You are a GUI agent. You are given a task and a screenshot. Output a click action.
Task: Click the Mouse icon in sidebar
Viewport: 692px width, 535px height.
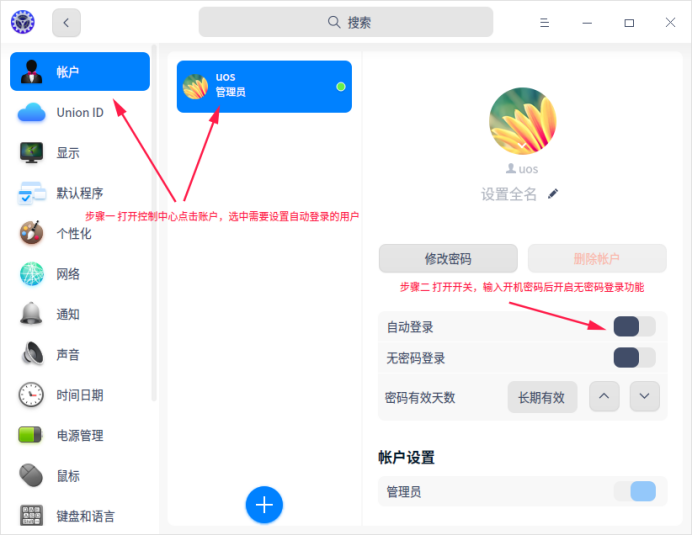tap(31, 475)
